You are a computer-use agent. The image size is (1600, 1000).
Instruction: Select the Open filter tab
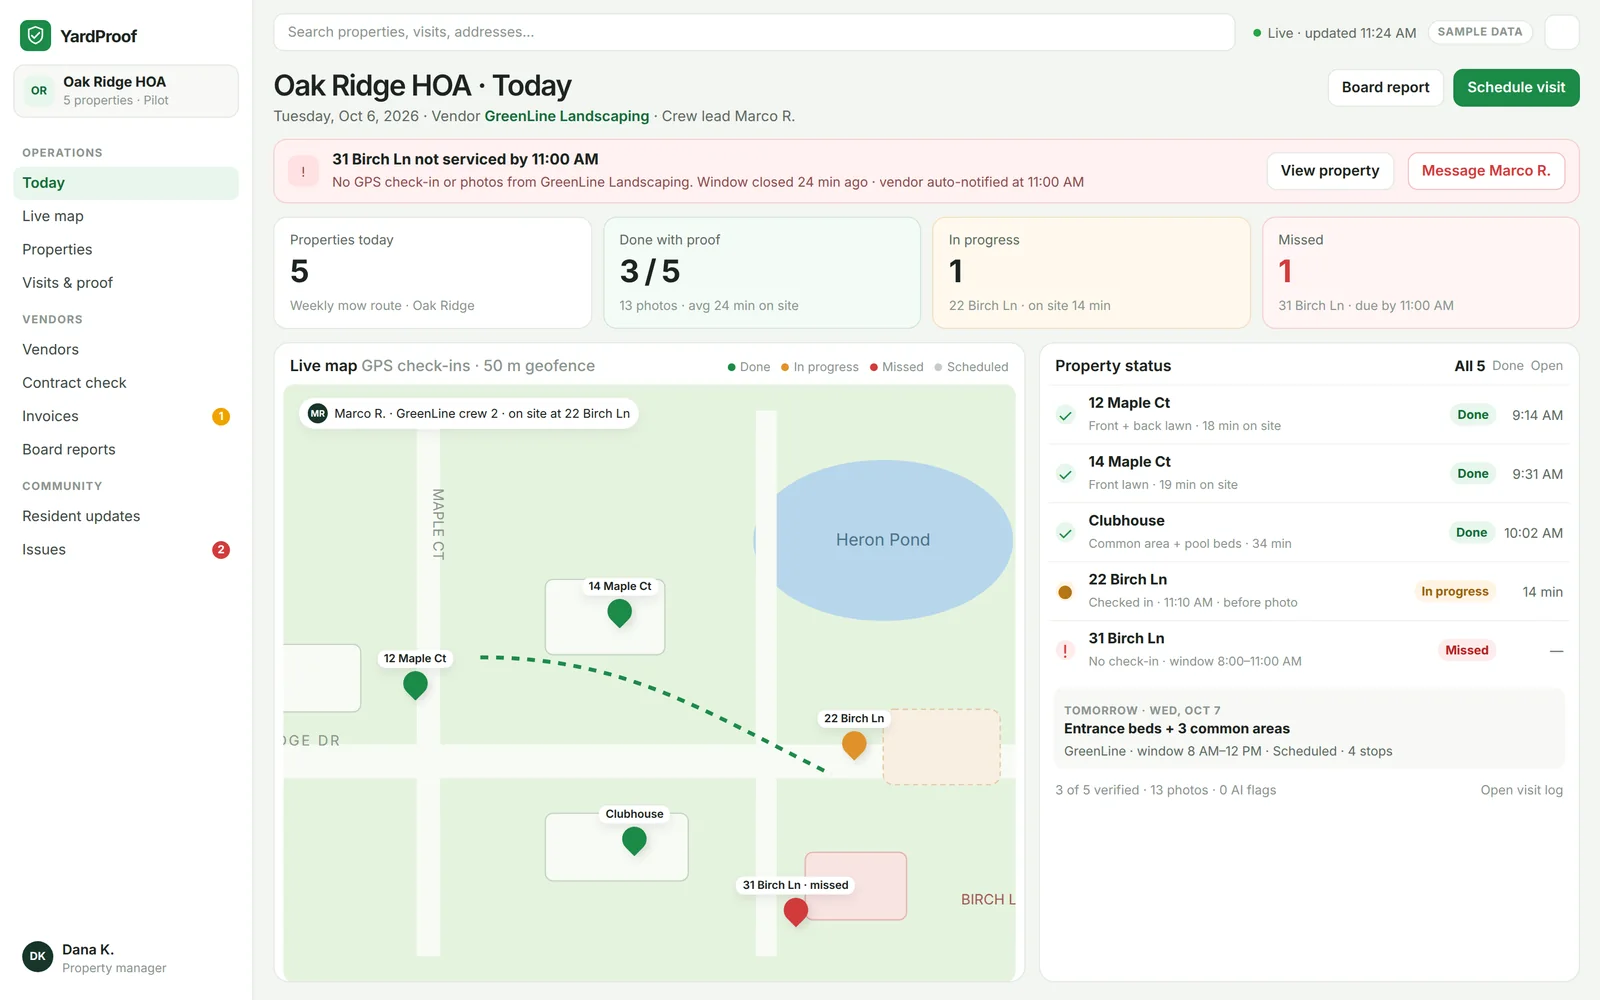[x=1546, y=366]
